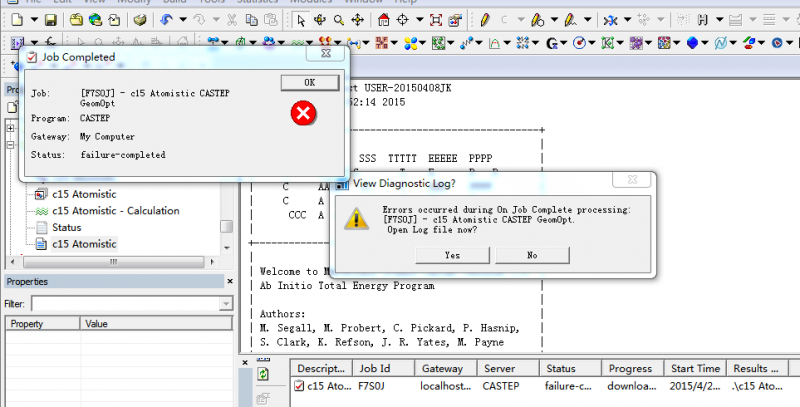The height and width of the screenshot is (407, 800).
Task: Click the Save floppy disk icon
Action: tap(51, 20)
